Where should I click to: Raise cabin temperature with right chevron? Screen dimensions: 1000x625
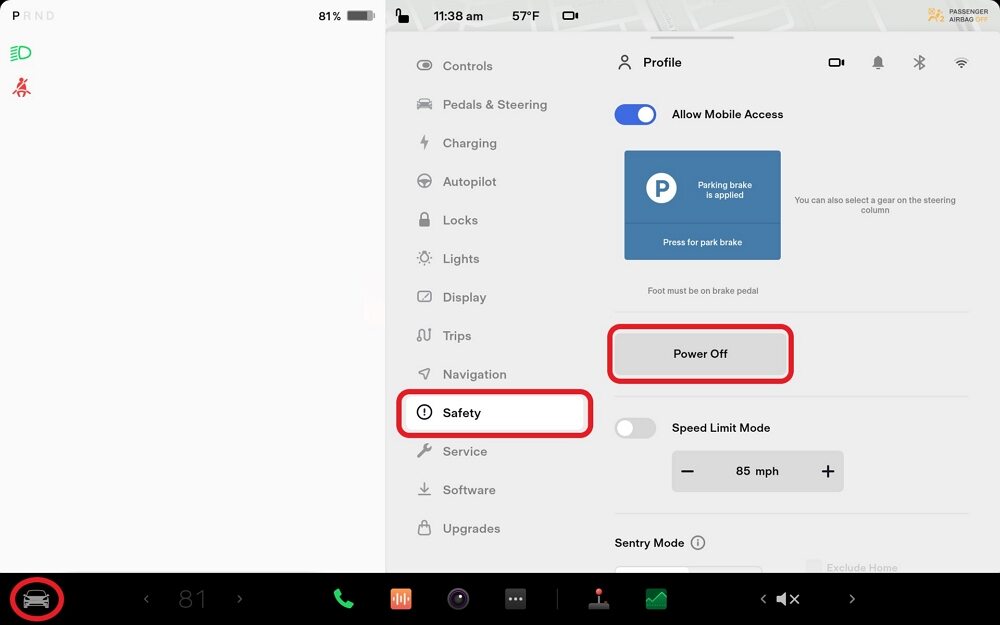(239, 599)
